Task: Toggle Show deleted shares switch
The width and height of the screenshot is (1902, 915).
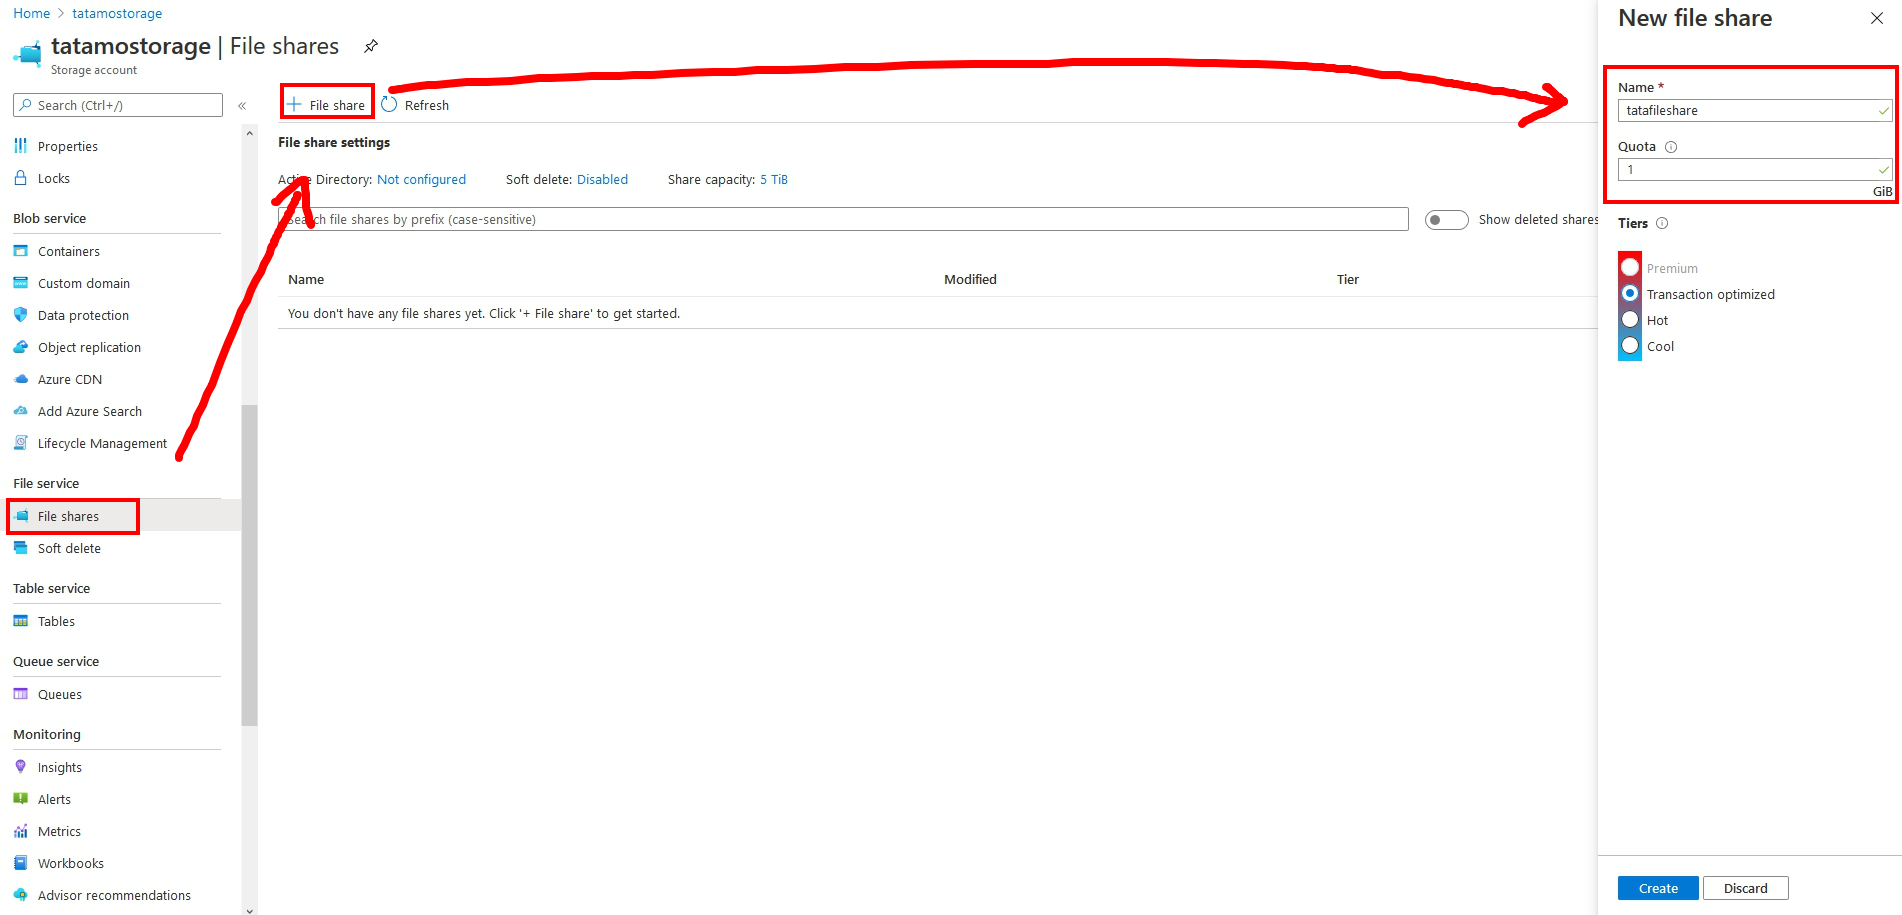Action: click(1446, 220)
